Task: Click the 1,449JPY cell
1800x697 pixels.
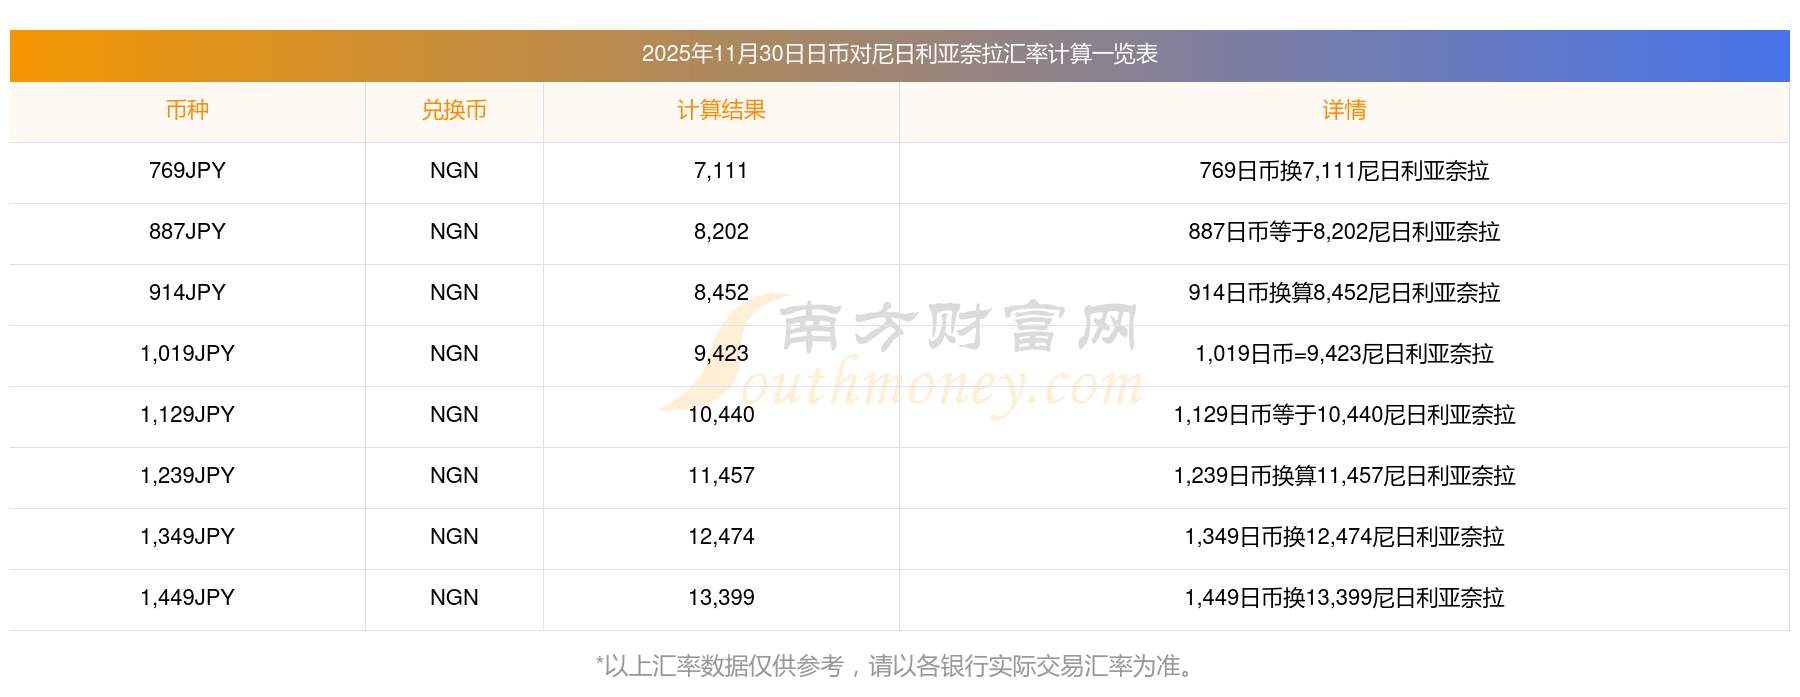Action: 187,598
